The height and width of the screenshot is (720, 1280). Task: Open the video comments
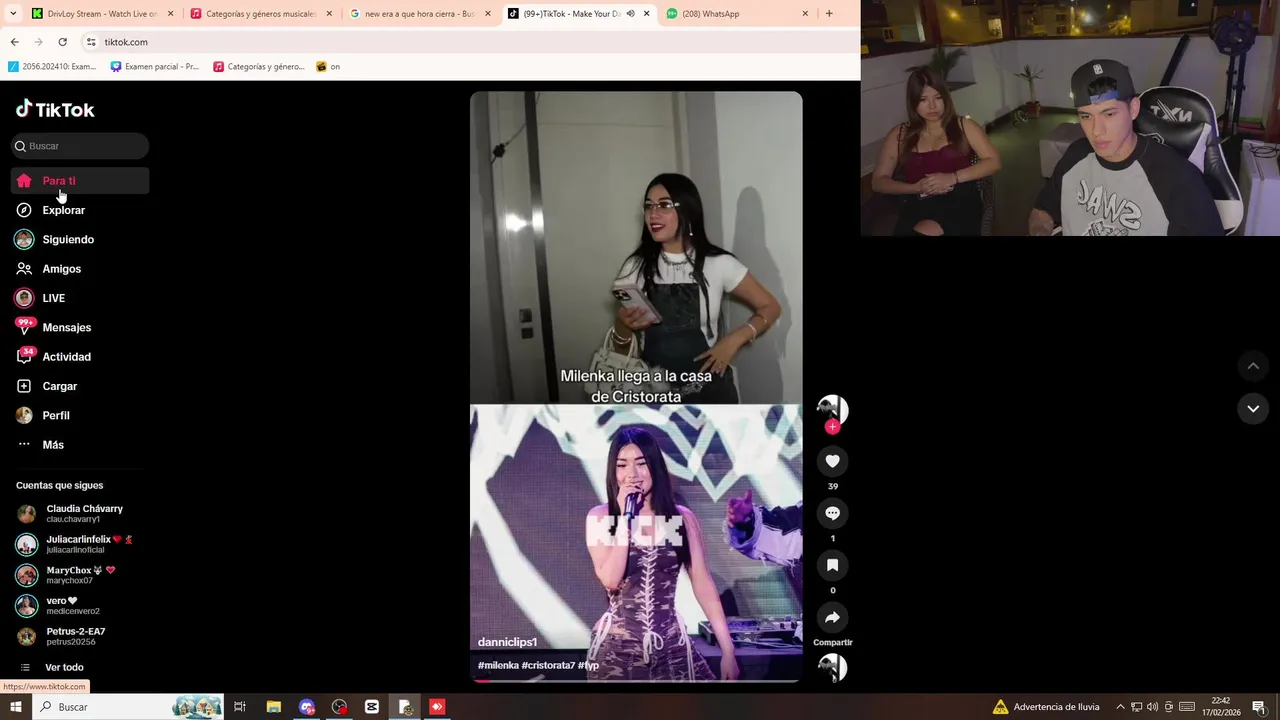click(832, 513)
